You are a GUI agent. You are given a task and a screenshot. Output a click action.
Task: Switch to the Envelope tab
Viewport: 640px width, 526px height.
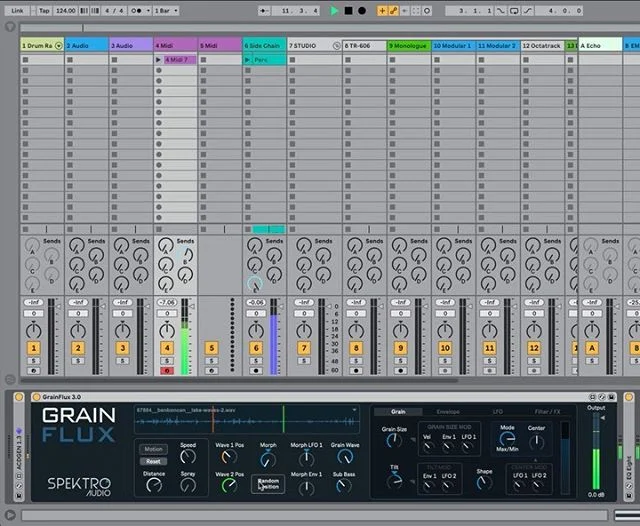click(x=448, y=412)
